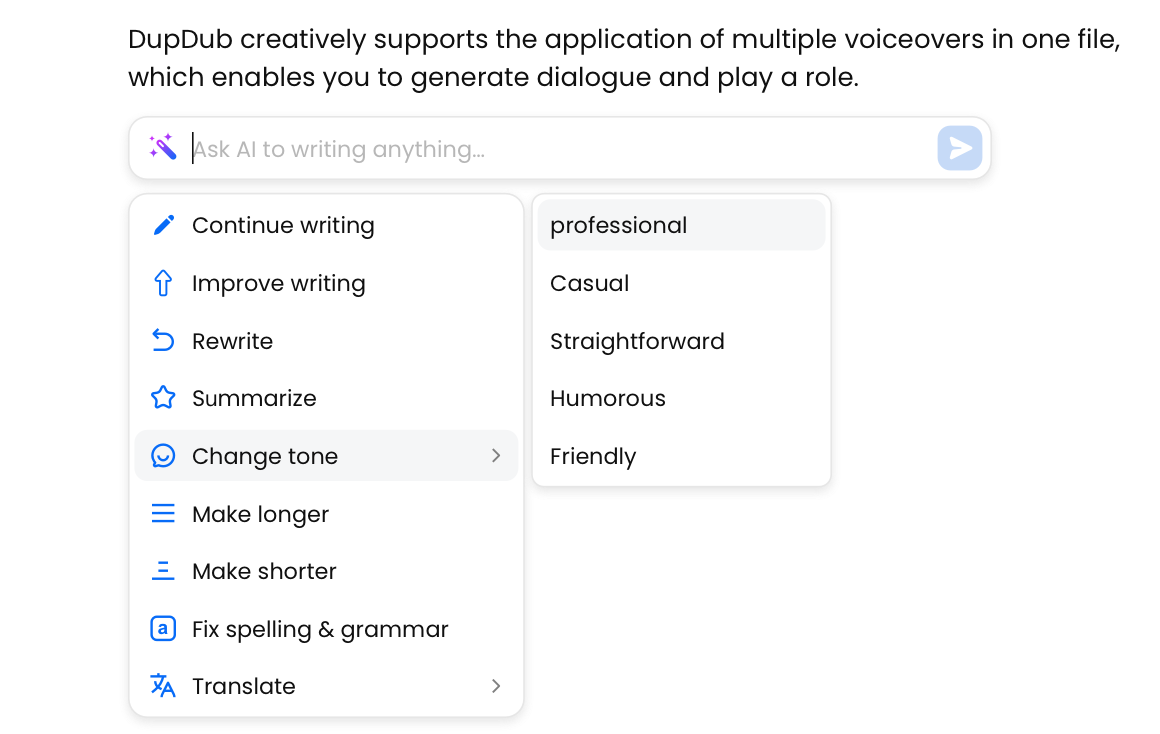Click the blue send button
1160x734 pixels.
pyautogui.click(x=959, y=147)
